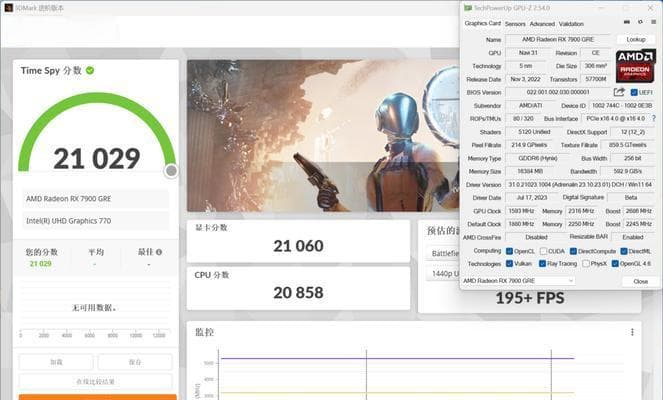Click the Shaders value 5120 Unified
The width and height of the screenshot is (663, 400).
point(534,132)
